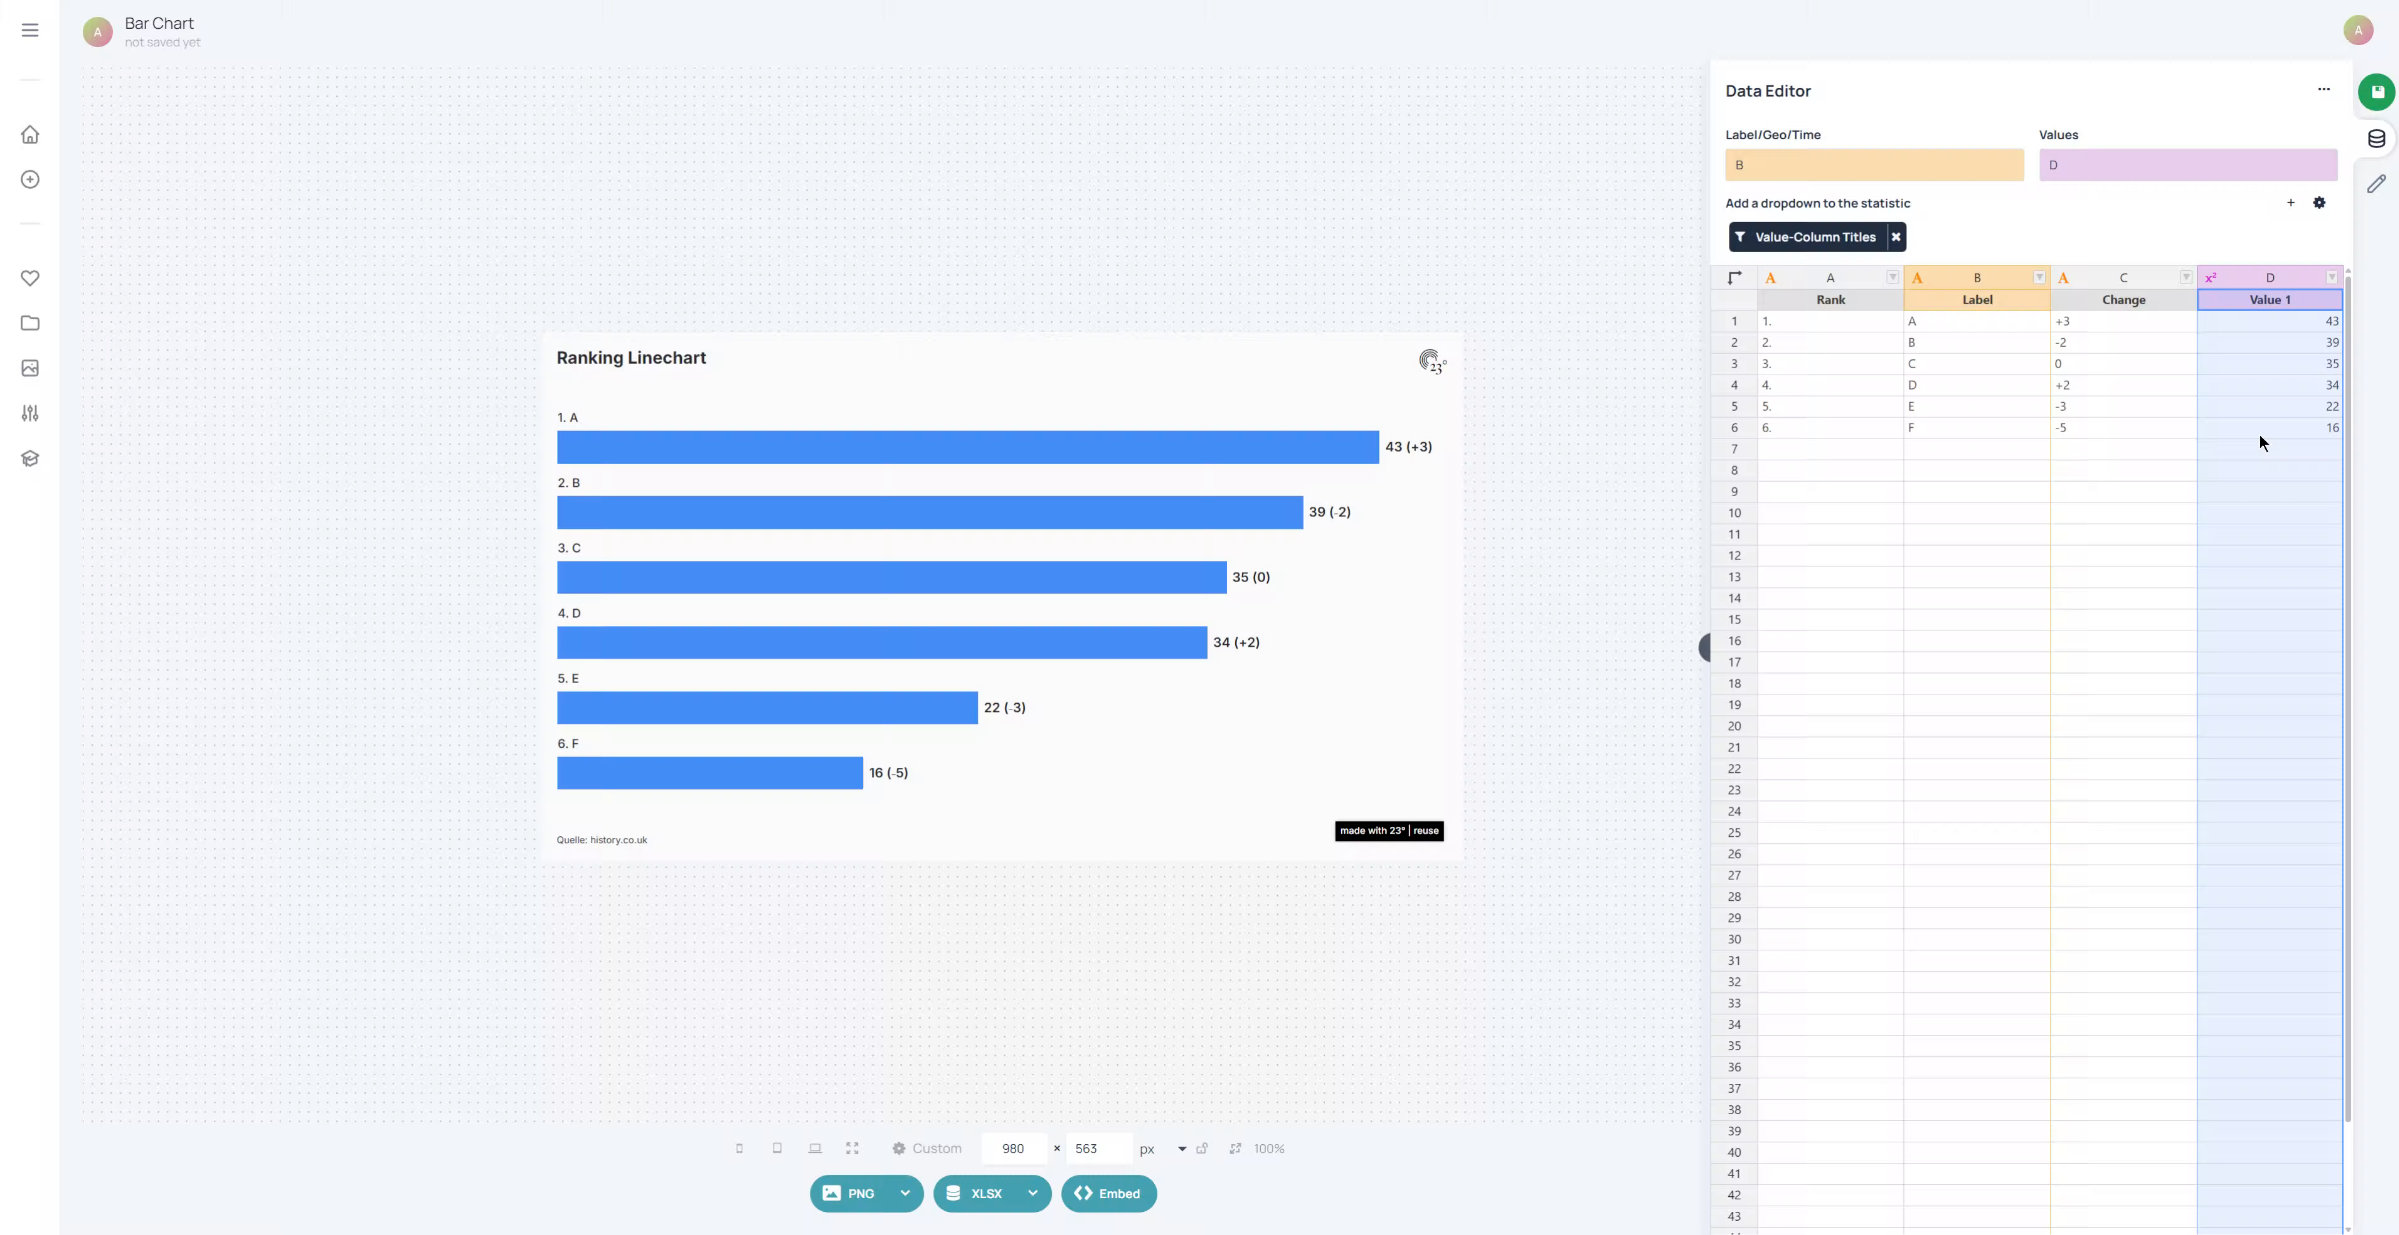Open the image gallery sidebar icon
Image resolution: width=2399 pixels, height=1235 pixels.
point(30,368)
